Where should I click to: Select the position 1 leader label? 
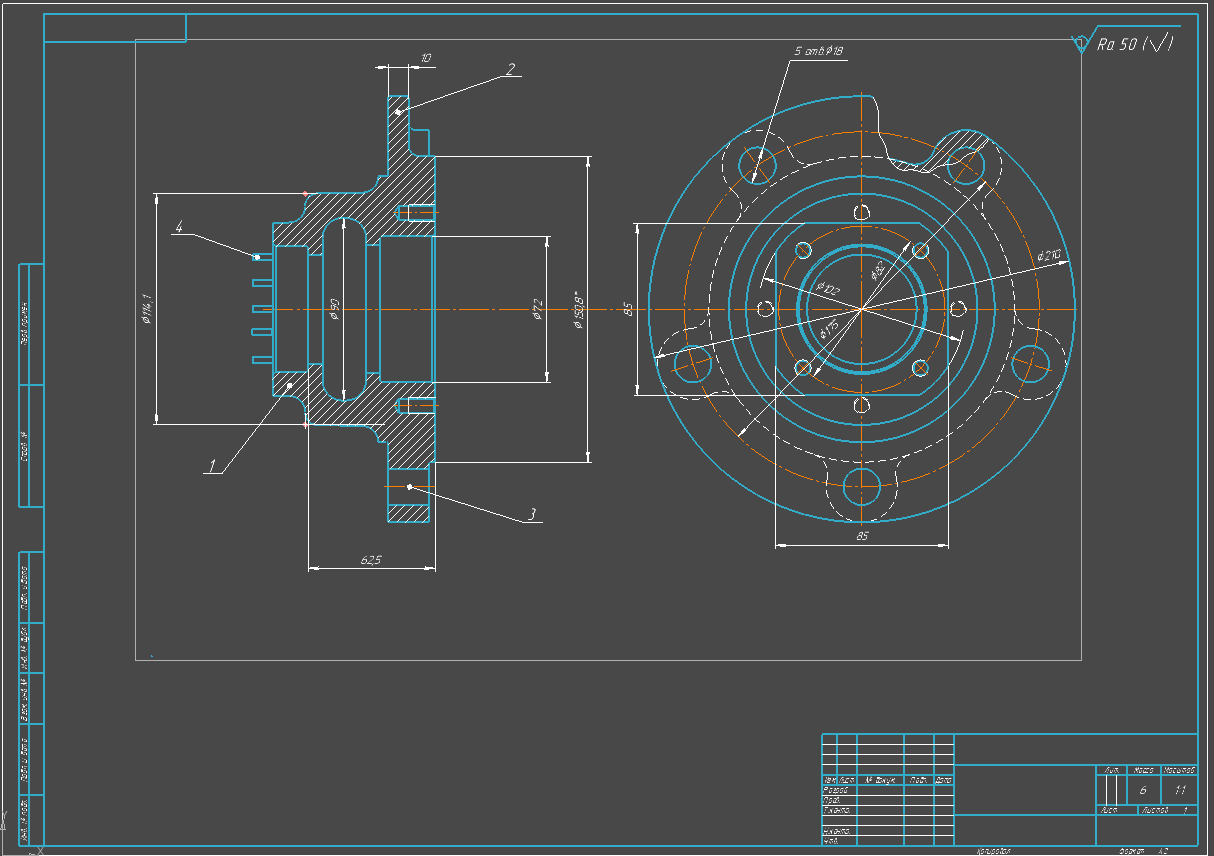click(x=212, y=465)
